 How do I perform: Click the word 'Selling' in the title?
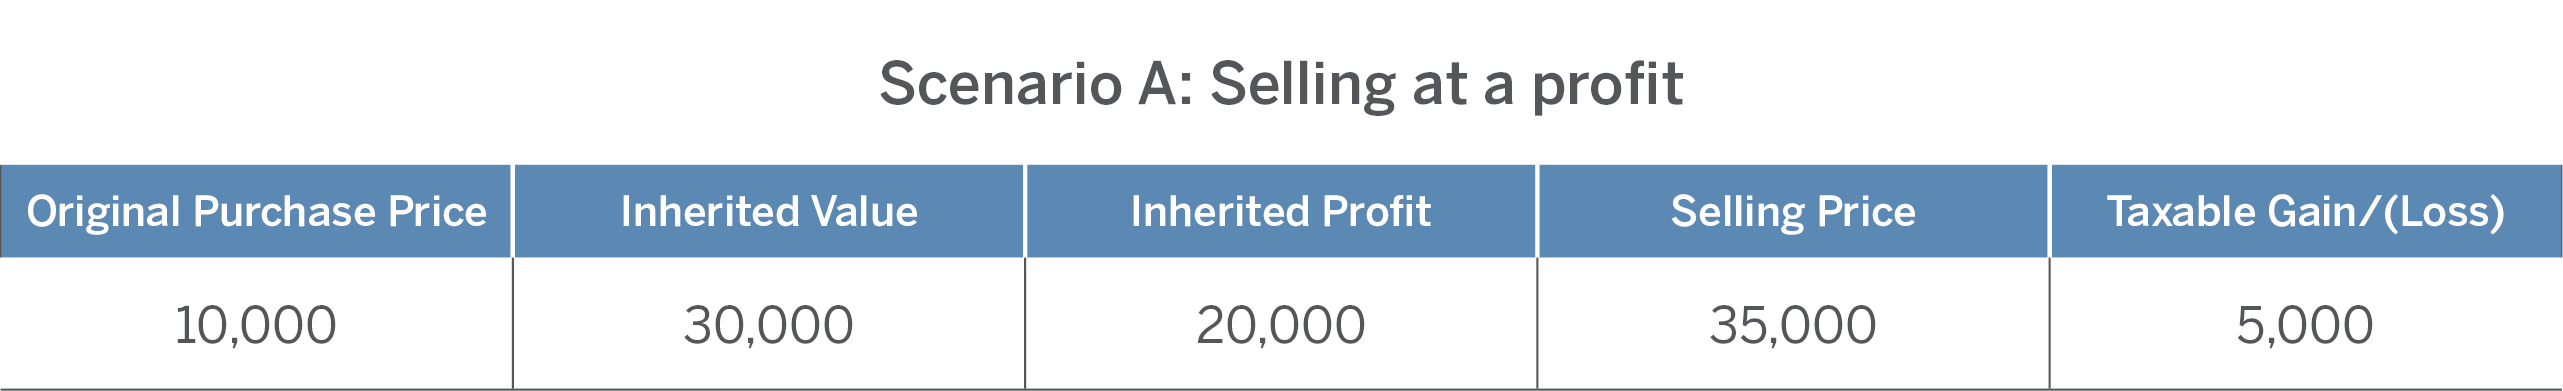pyautogui.click(x=1303, y=86)
